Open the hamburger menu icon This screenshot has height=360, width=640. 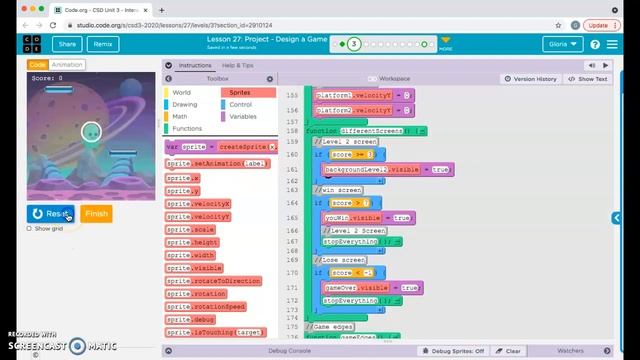(612, 44)
